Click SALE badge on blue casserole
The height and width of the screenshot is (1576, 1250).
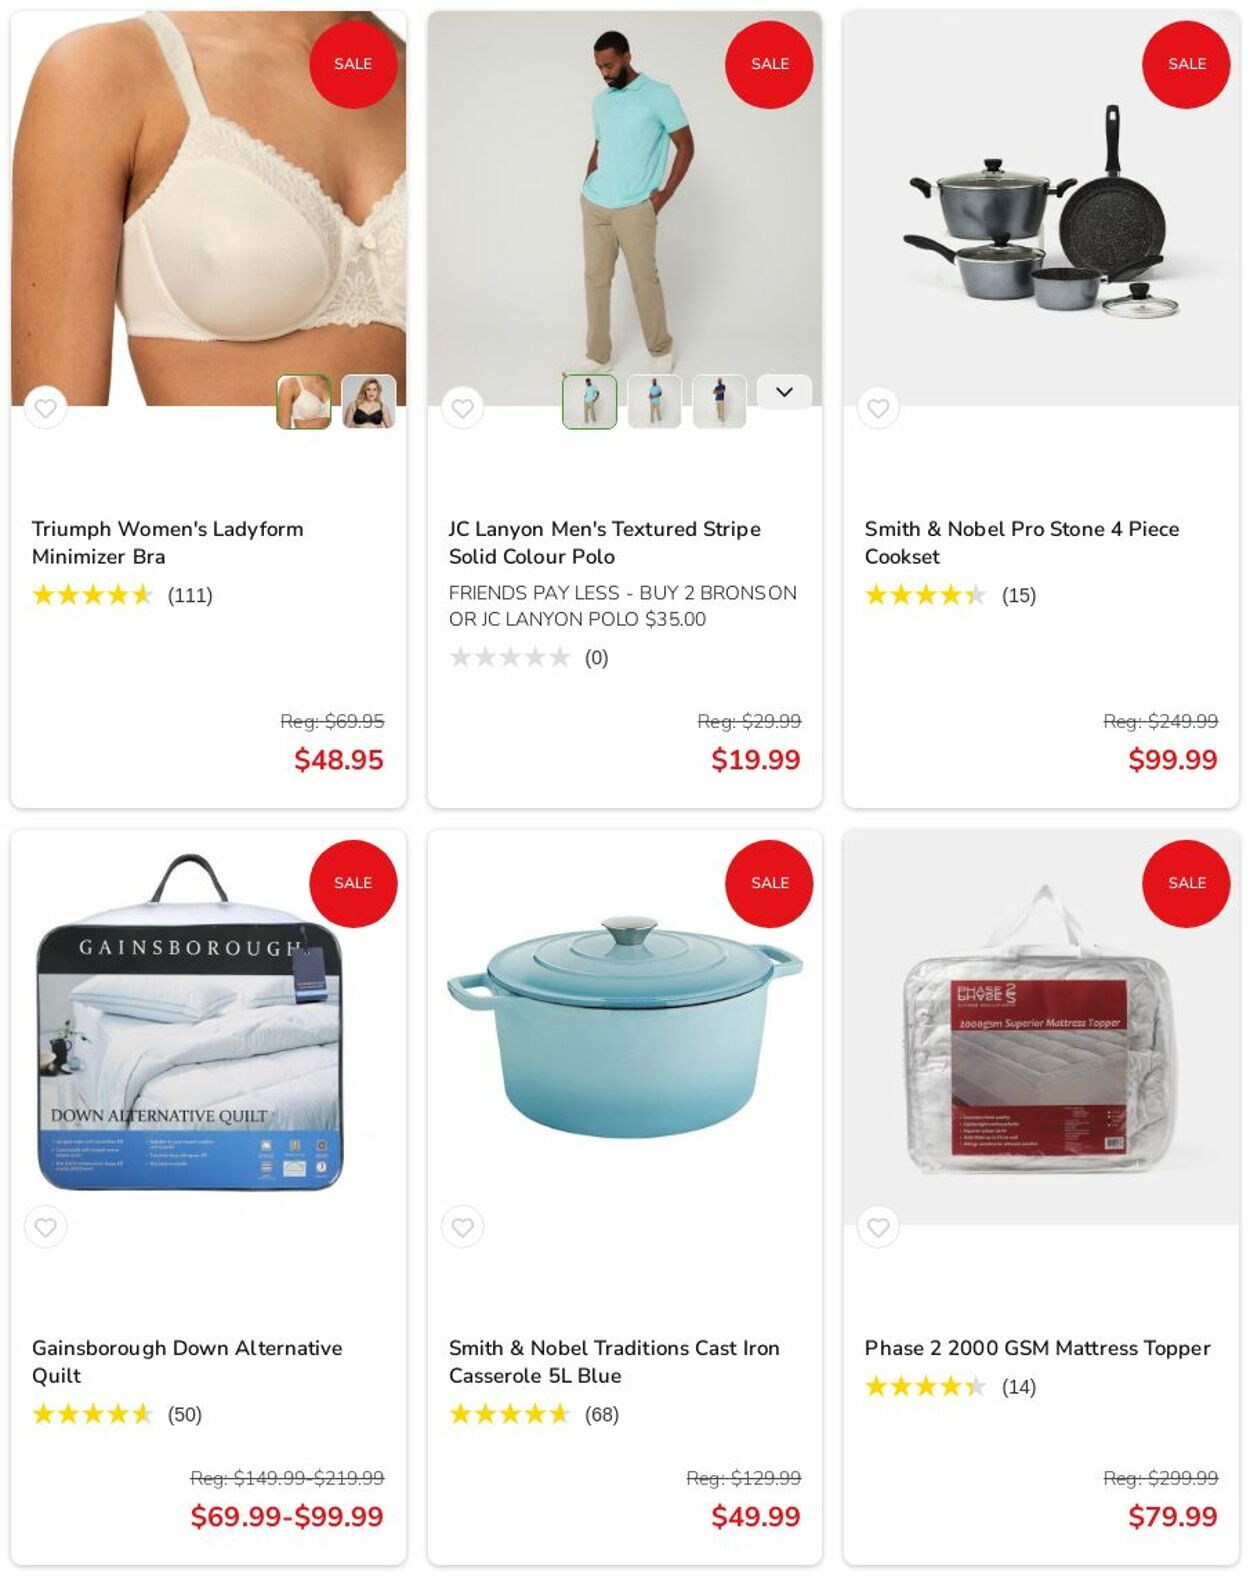pyautogui.click(x=769, y=883)
